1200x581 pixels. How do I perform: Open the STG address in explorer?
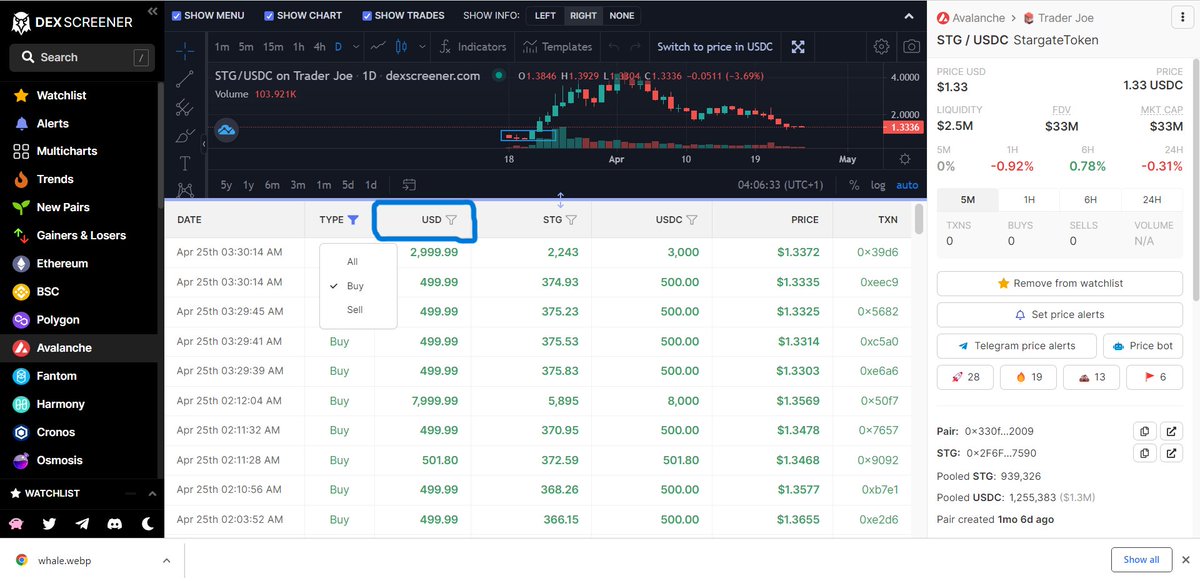(1172, 453)
